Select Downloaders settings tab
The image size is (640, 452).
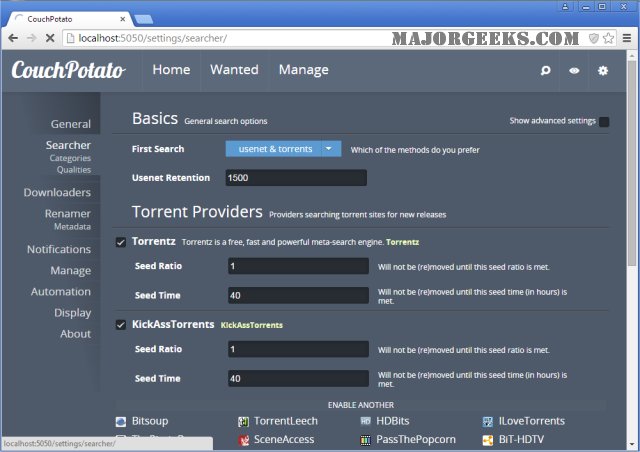tap(57, 193)
